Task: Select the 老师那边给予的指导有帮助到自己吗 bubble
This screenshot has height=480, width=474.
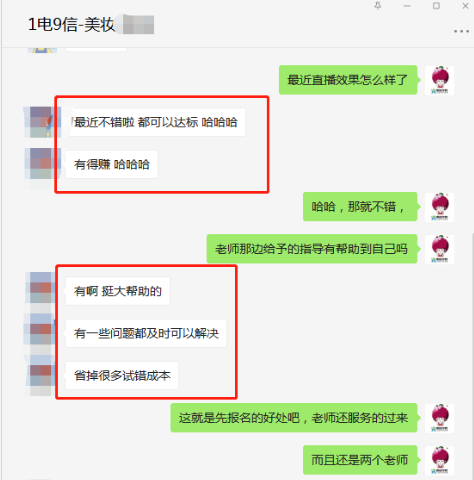Action: tap(312, 249)
